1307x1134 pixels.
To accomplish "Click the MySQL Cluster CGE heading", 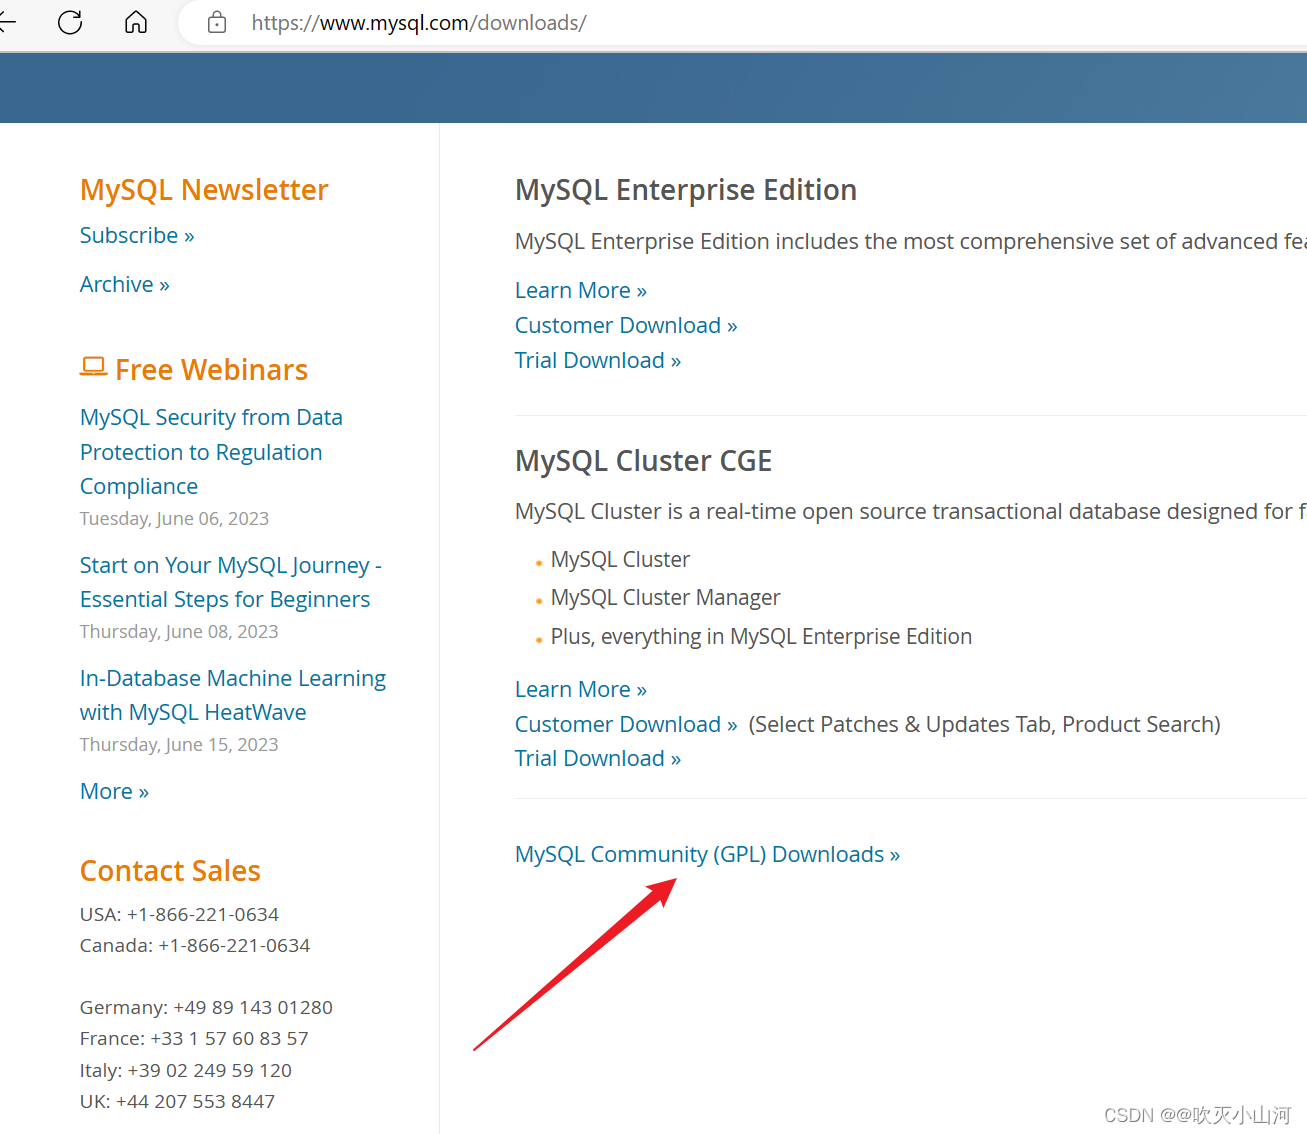I will 643,461.
